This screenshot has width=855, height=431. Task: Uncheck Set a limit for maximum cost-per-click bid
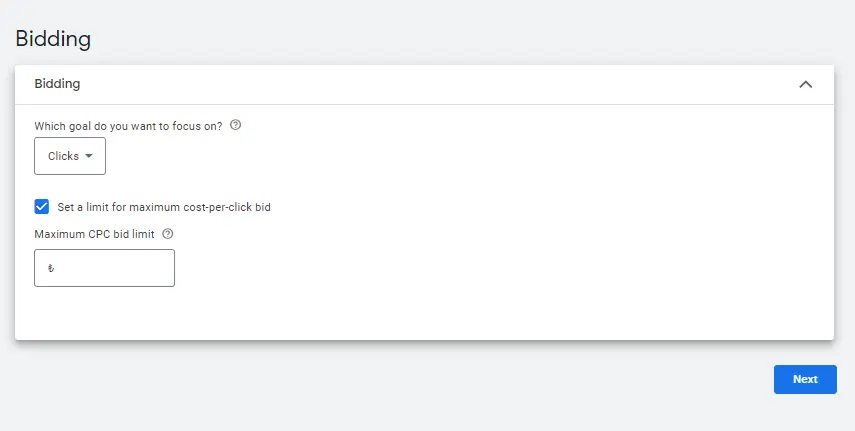point(41,207)
